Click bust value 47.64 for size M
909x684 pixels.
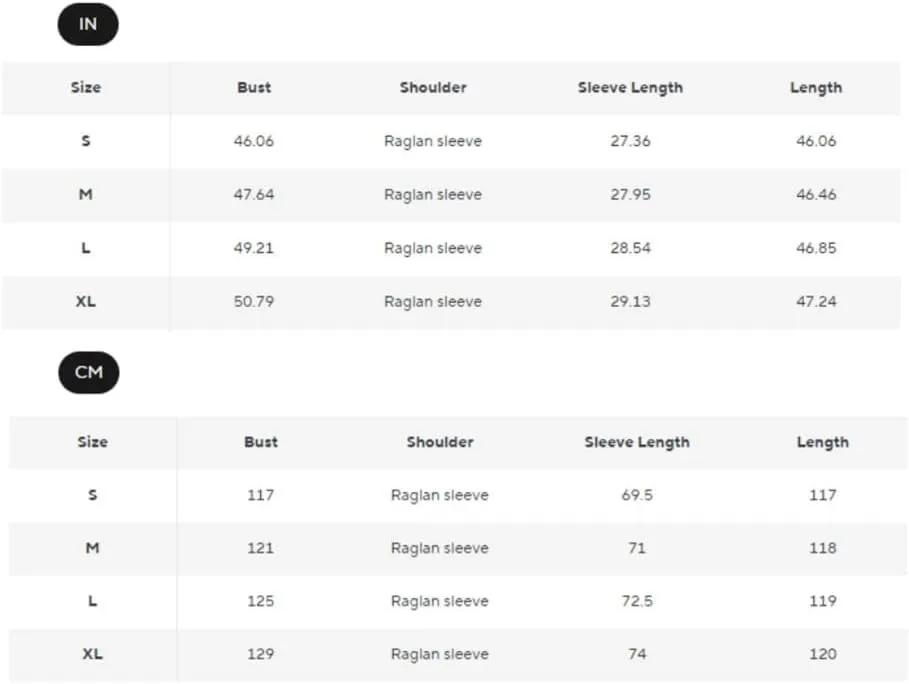254,194
